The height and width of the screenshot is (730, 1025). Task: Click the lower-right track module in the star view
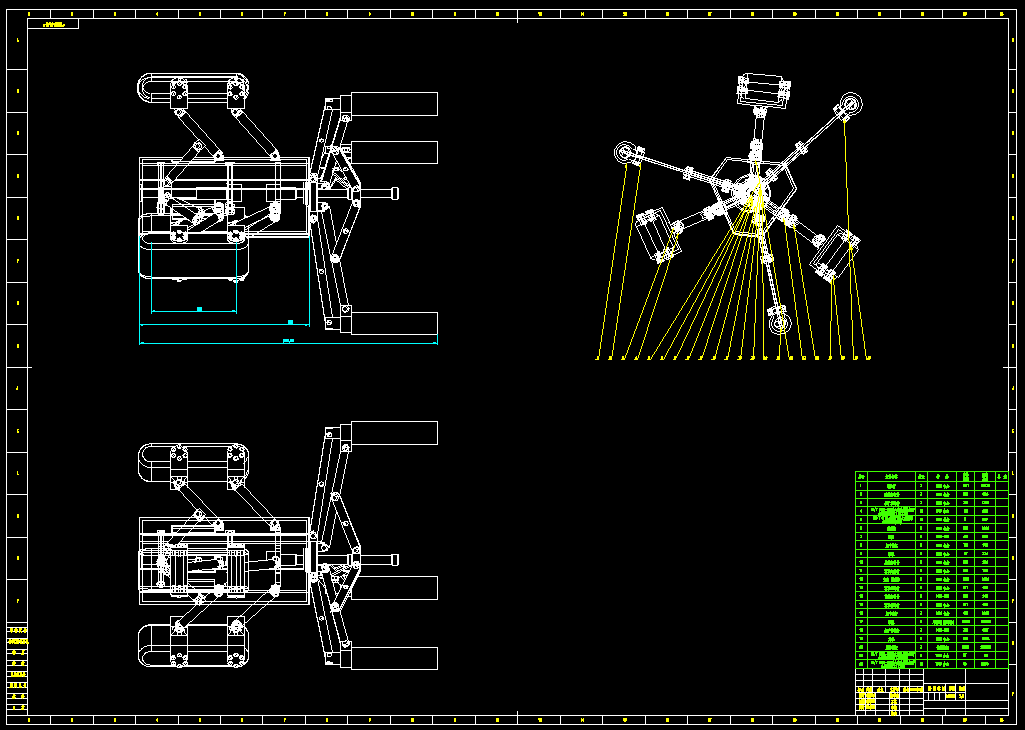[835, 254]
